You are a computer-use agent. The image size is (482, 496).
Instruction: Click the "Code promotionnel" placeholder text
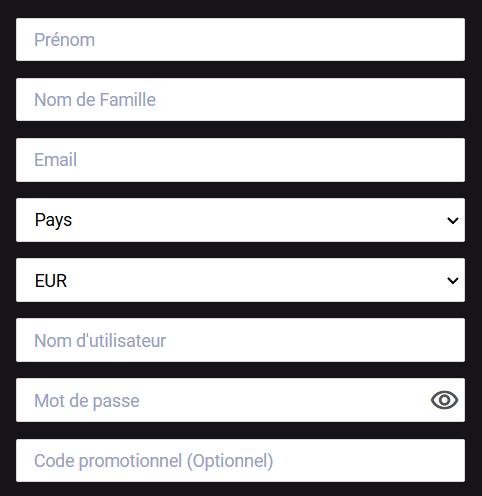tap(108, 461)
